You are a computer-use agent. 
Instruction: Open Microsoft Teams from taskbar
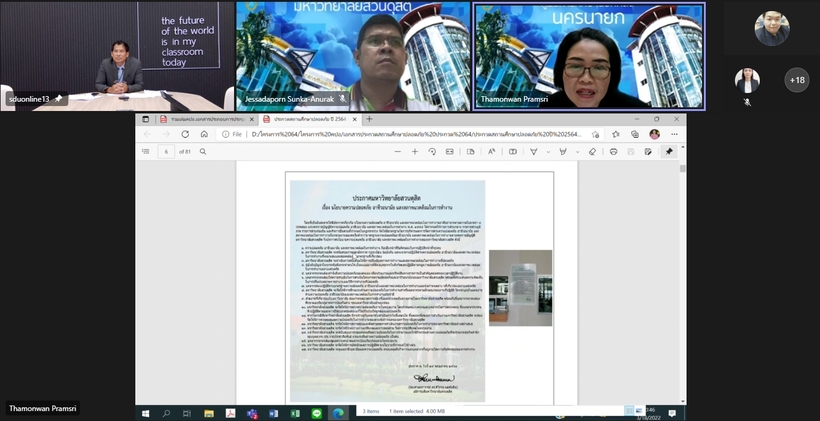252,413
